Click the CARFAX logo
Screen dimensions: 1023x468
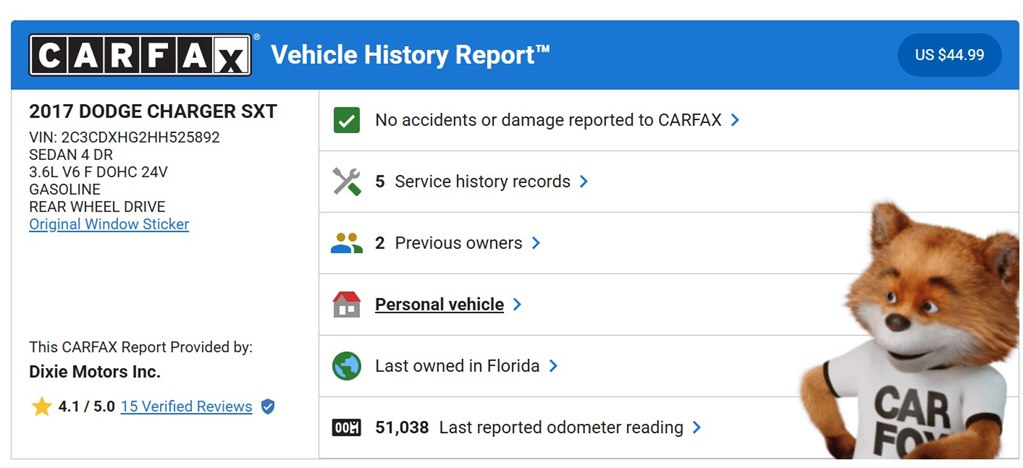[140, 55]
